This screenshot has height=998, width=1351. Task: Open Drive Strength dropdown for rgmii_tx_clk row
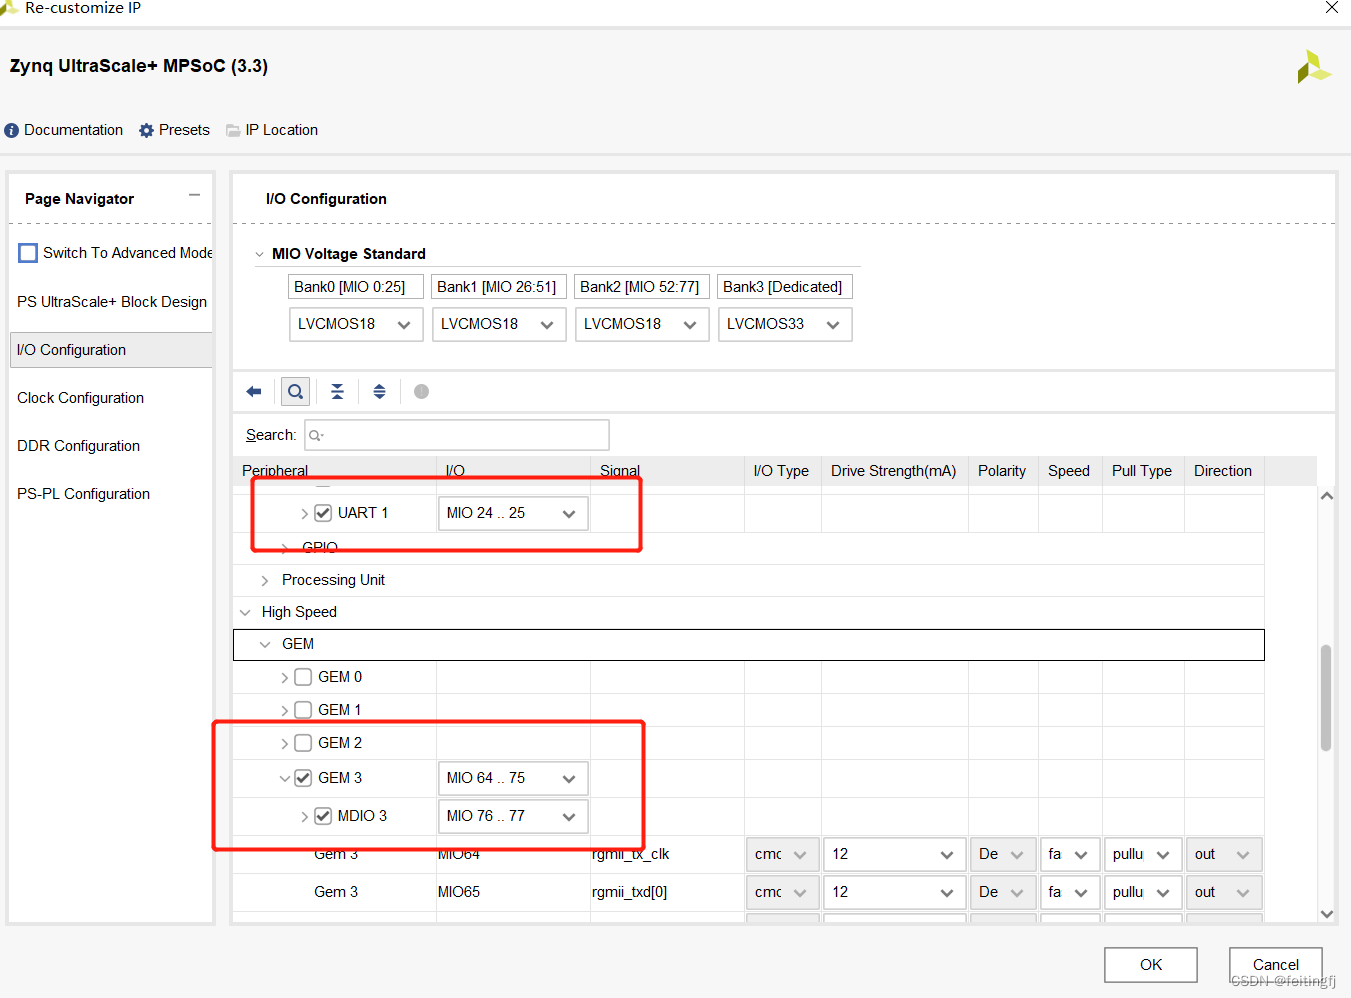pyautogui.click(x=894, y=854)
